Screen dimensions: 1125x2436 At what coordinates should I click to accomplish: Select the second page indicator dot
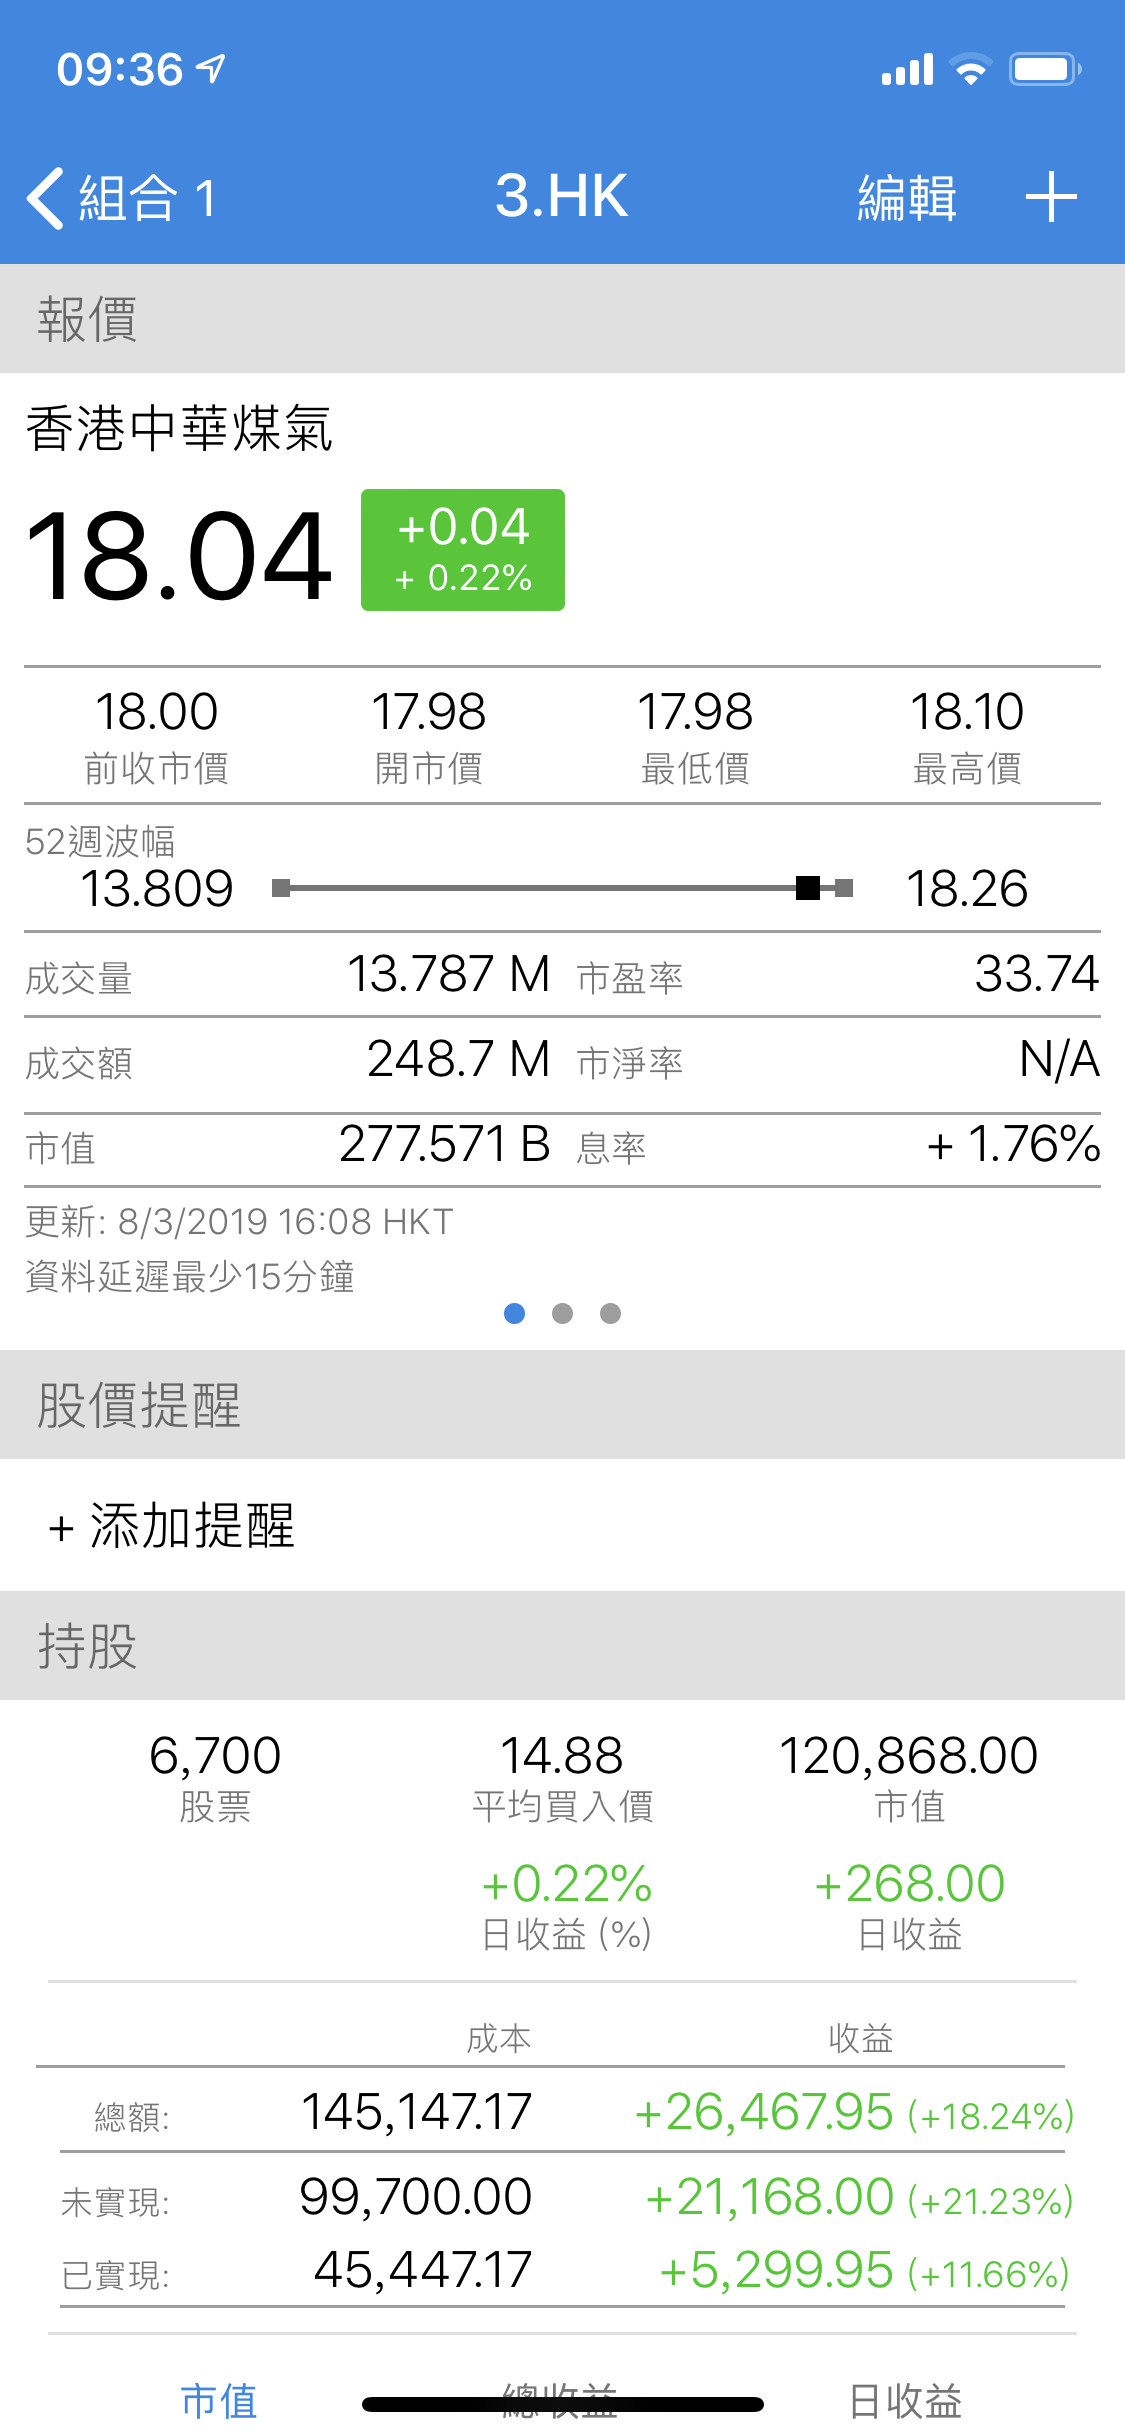[x=563, y=1313]
